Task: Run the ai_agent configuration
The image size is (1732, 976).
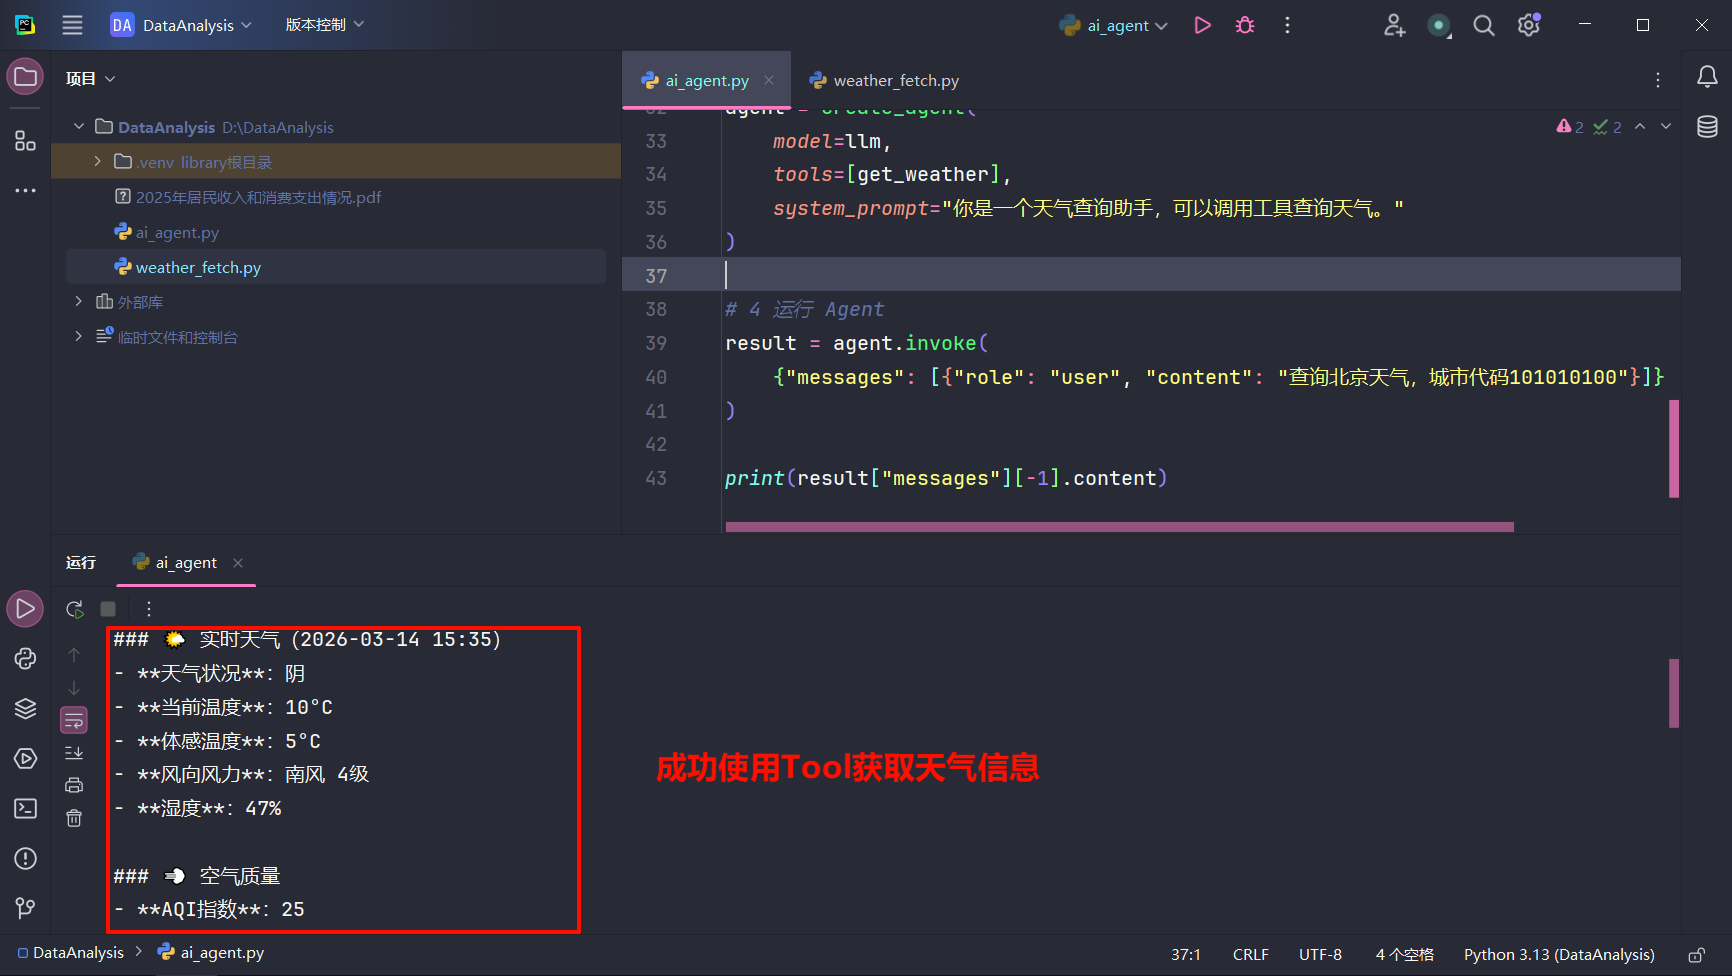Action: point(1202,25)
